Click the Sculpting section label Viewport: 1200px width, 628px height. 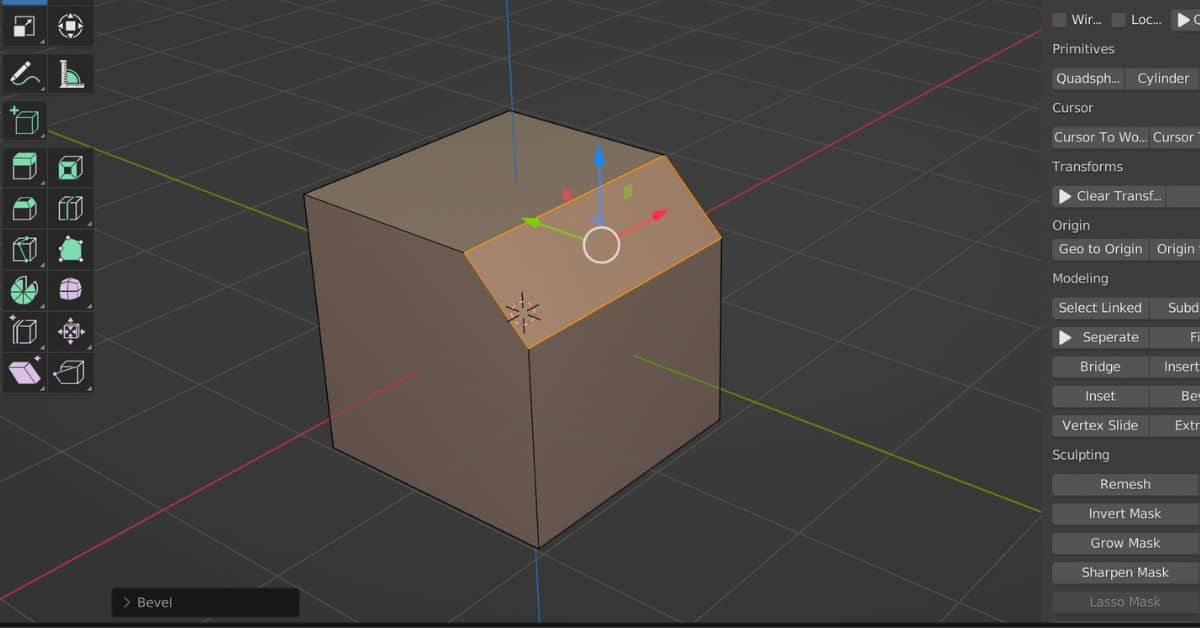(1081, 455)
